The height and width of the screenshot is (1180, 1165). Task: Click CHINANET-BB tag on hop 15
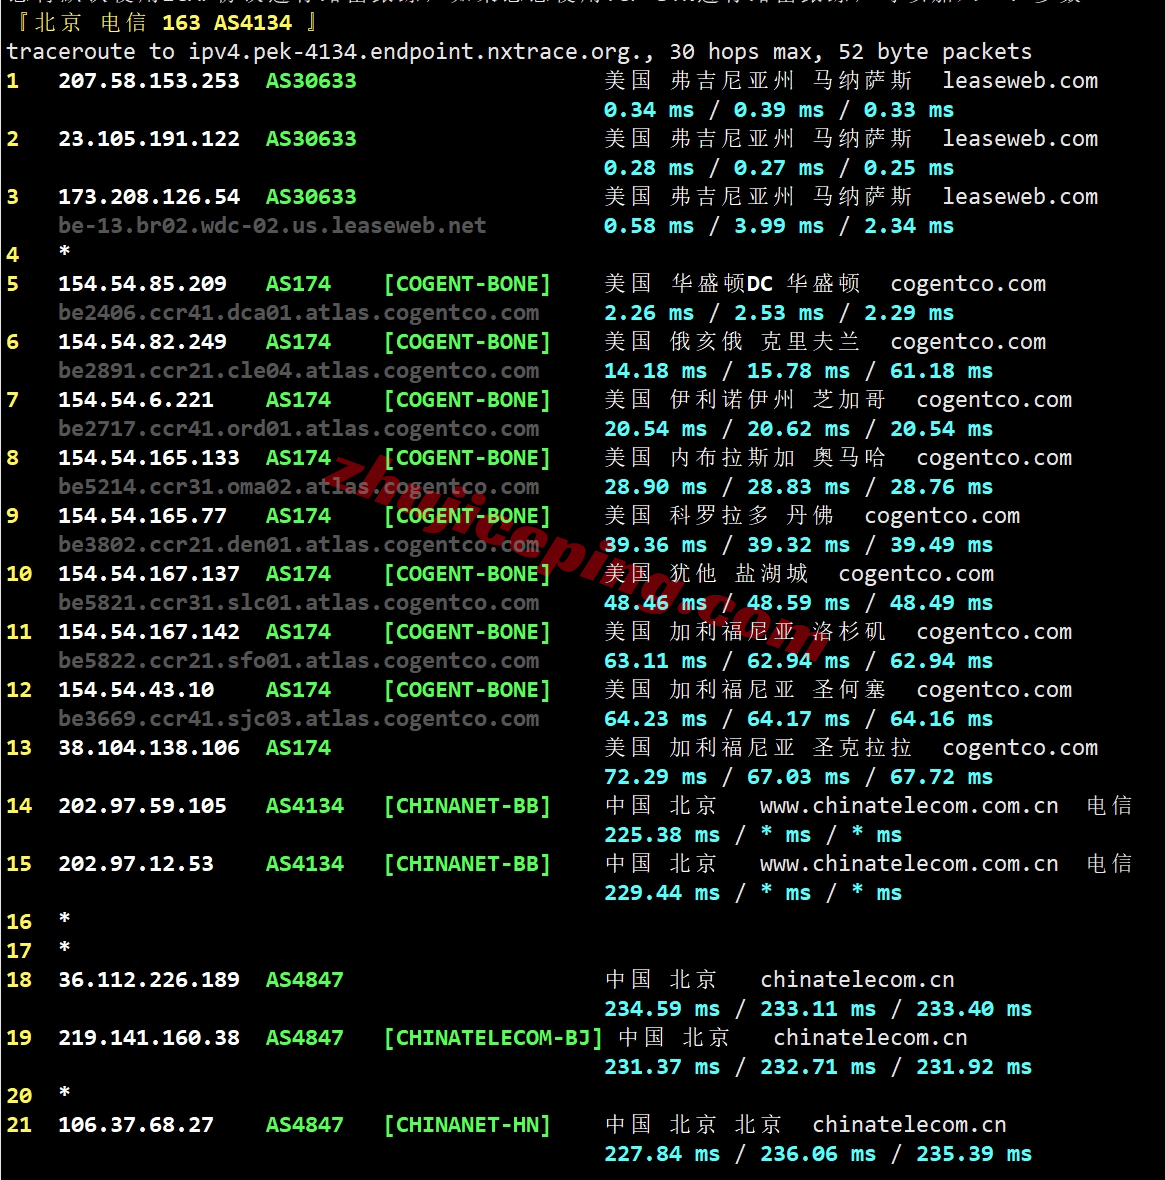pos(467,864)
